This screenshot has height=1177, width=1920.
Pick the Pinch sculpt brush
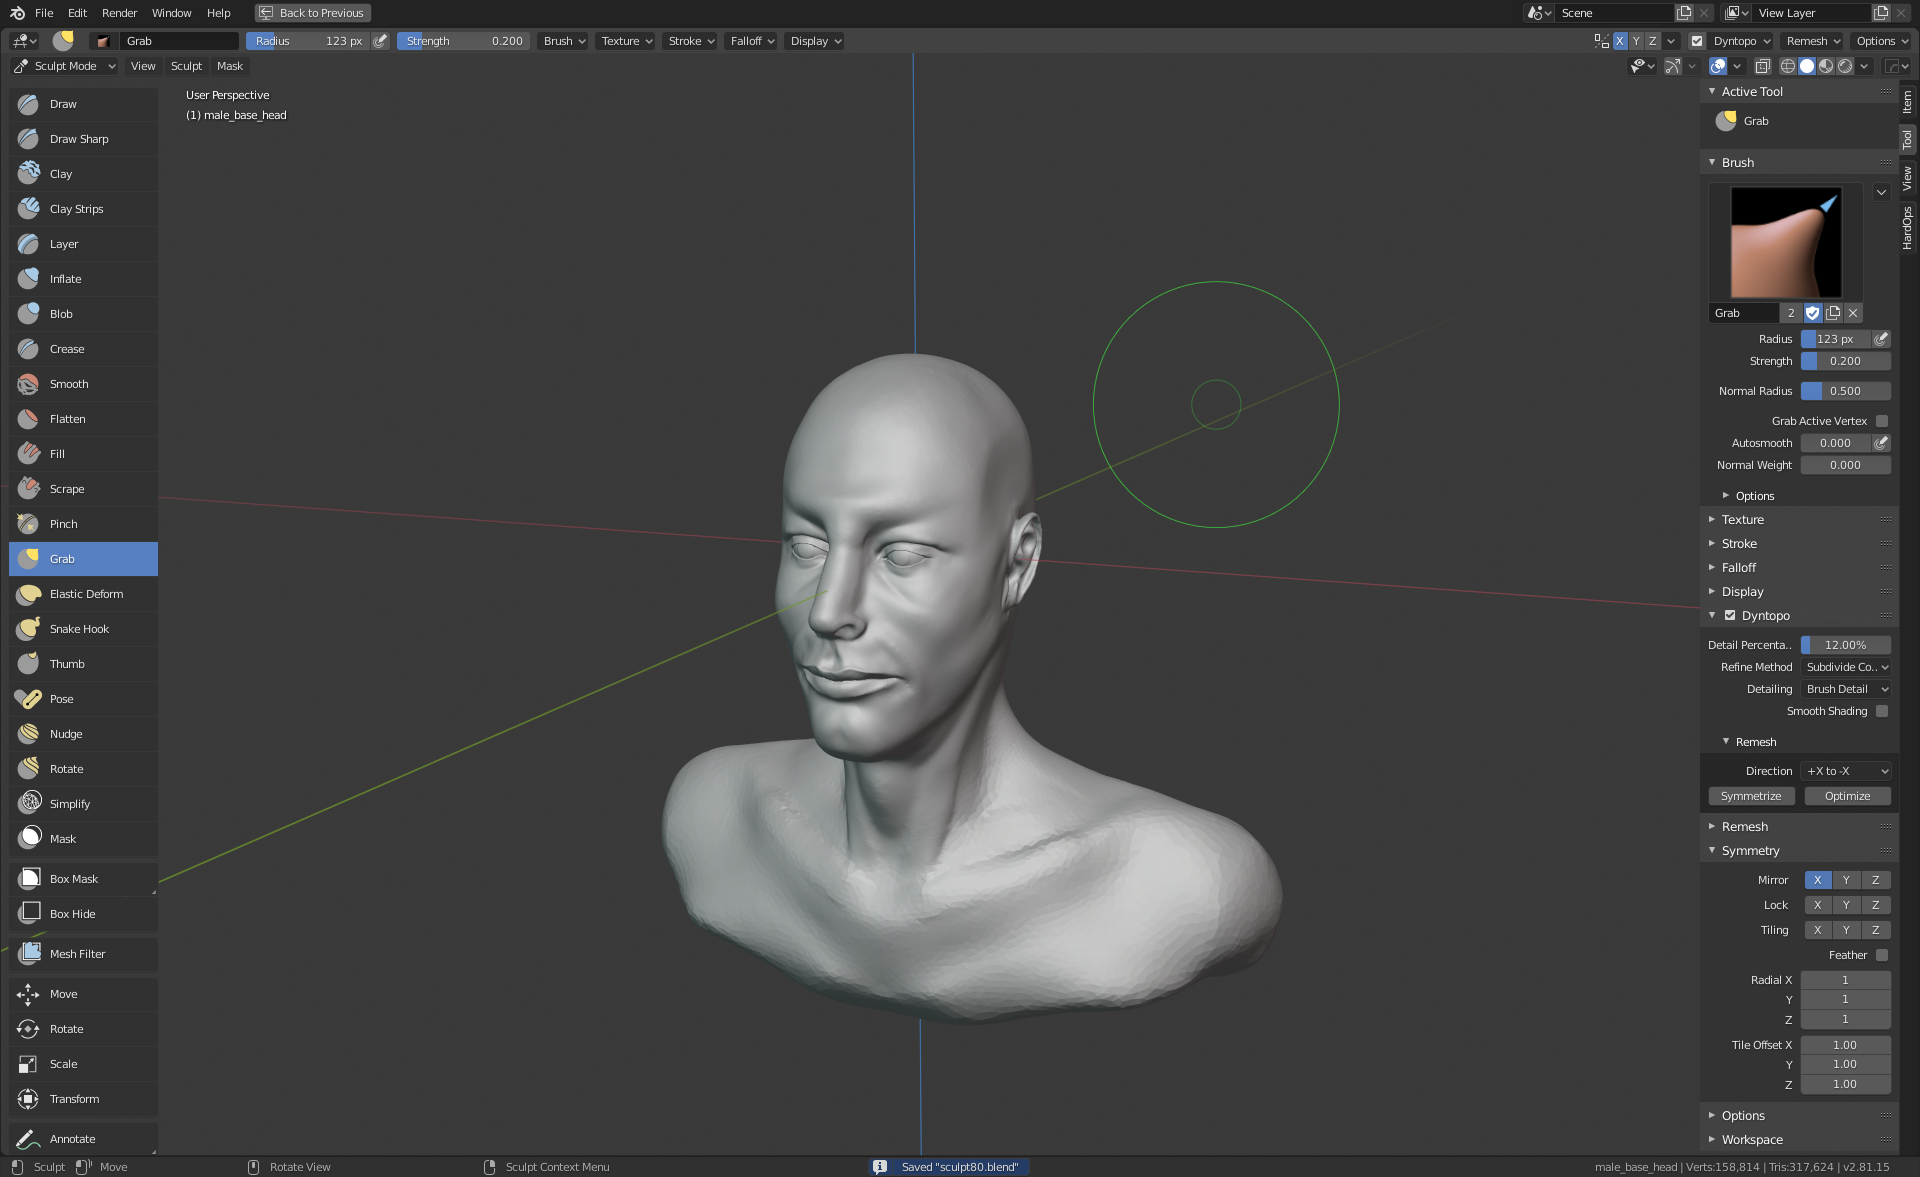[64, 524]
